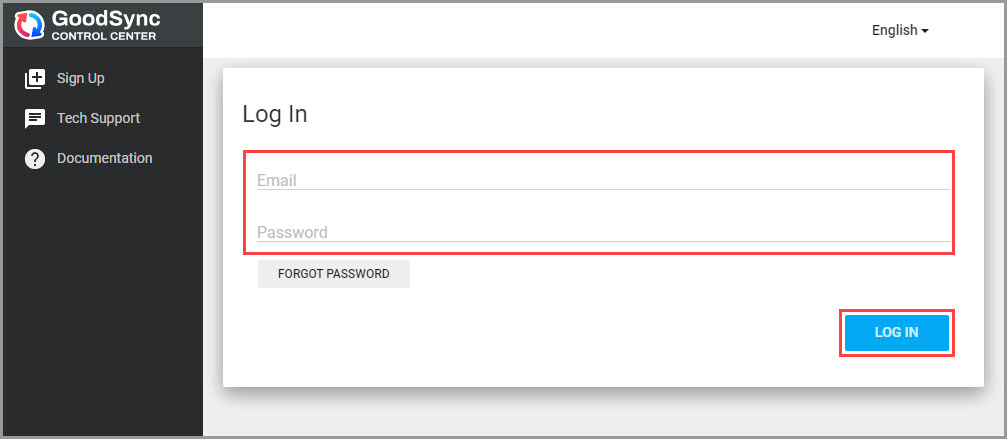Click empty space right of Forgot Password
Image resolution: width=1007 pixels, height=439 pixels.
[x=600, y=274]
